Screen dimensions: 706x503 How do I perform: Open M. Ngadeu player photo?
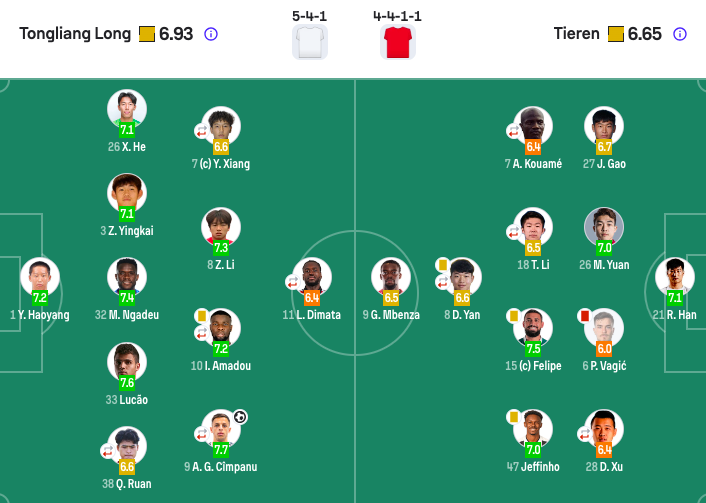tap(127, 275)
